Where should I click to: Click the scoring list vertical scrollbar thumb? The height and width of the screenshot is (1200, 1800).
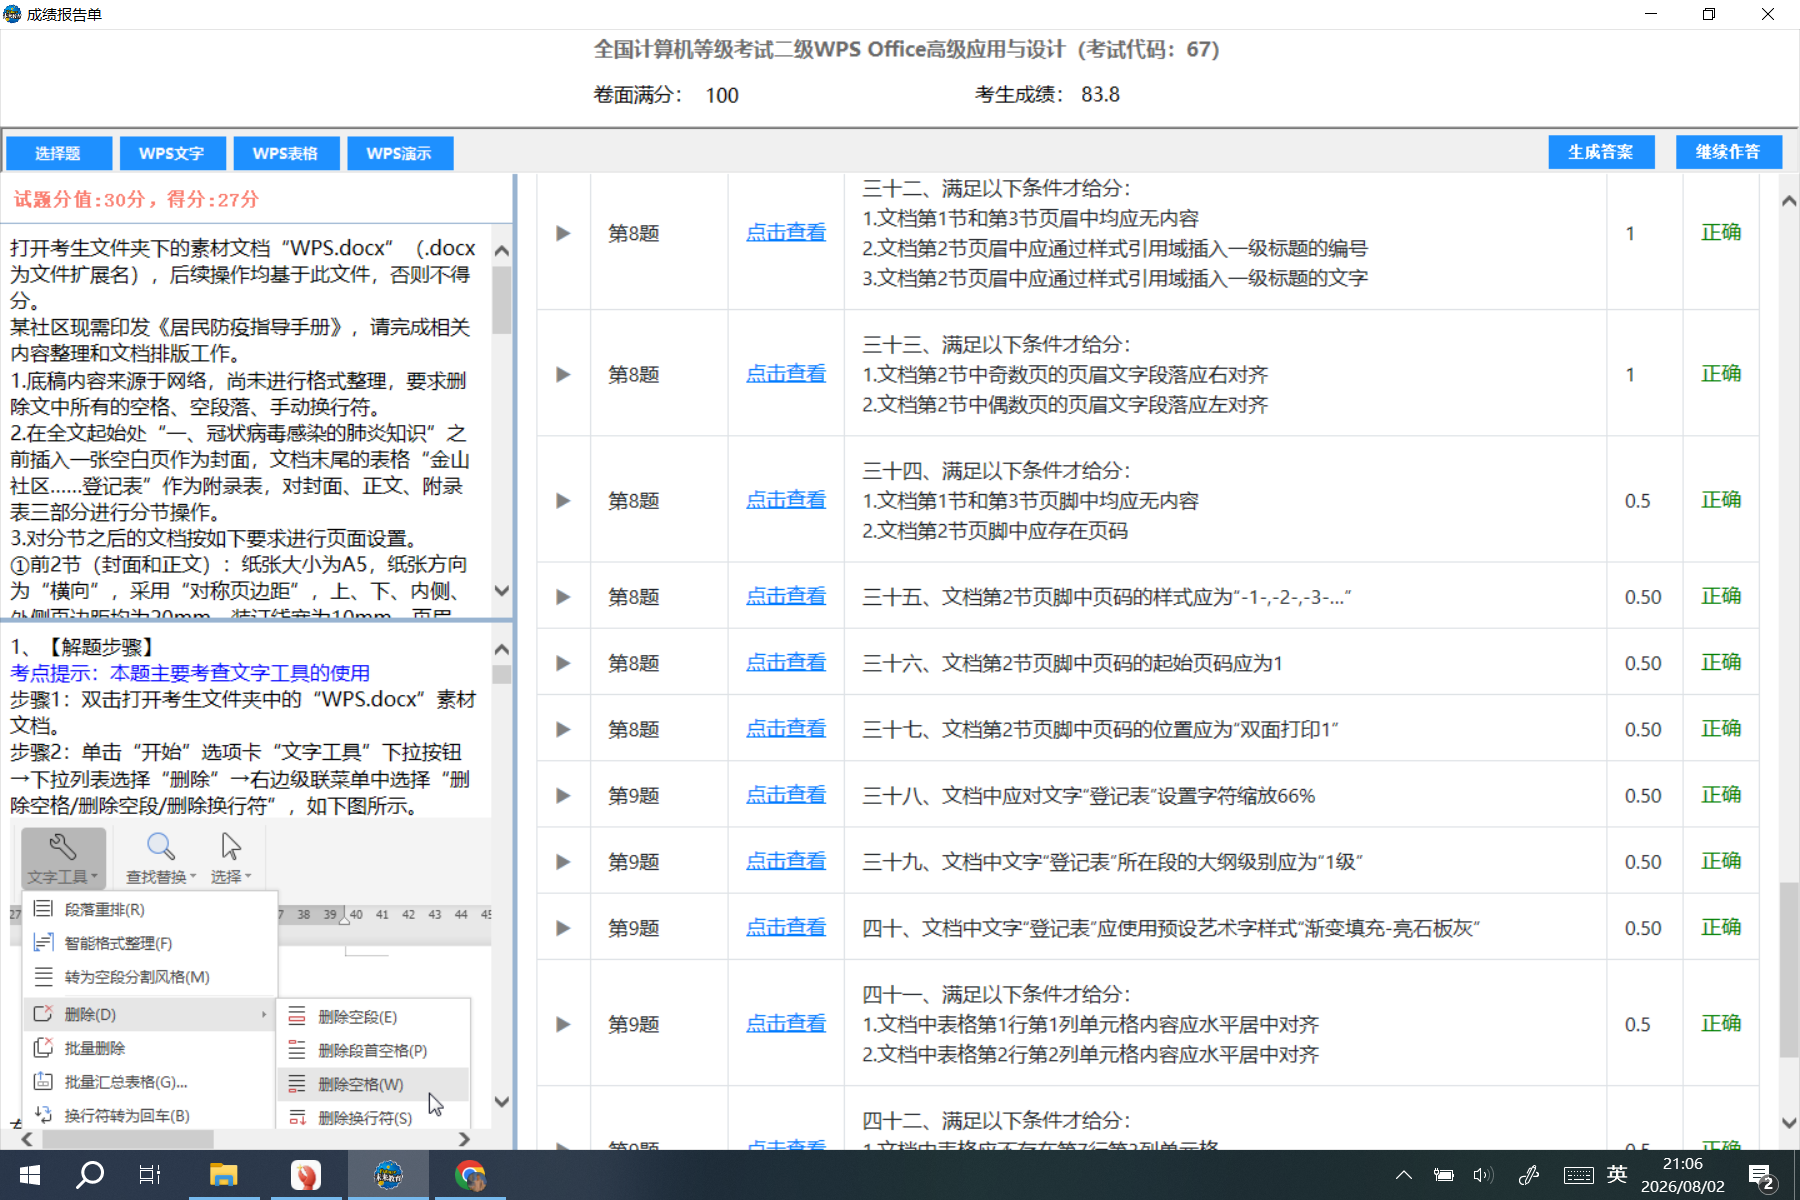1789,969
